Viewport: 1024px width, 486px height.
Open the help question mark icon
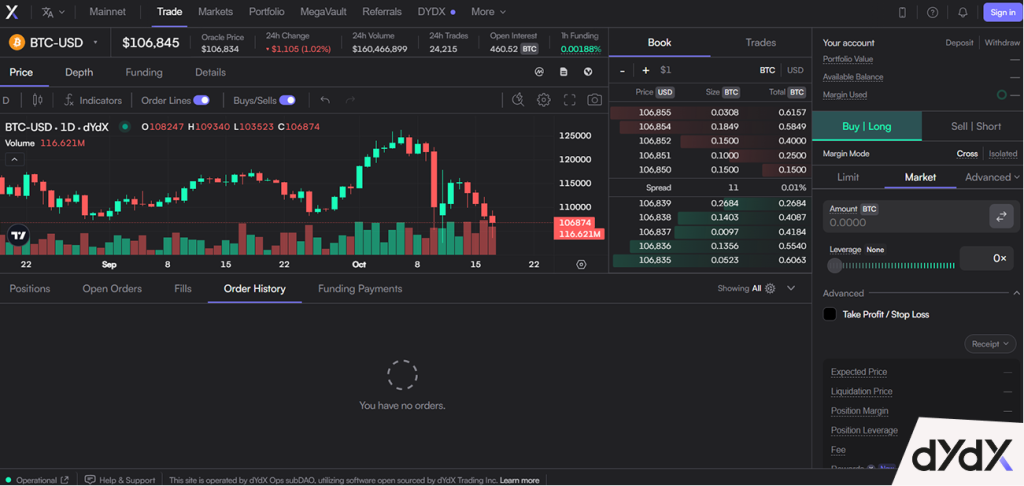pyautogui.click(x=932, y=12)
